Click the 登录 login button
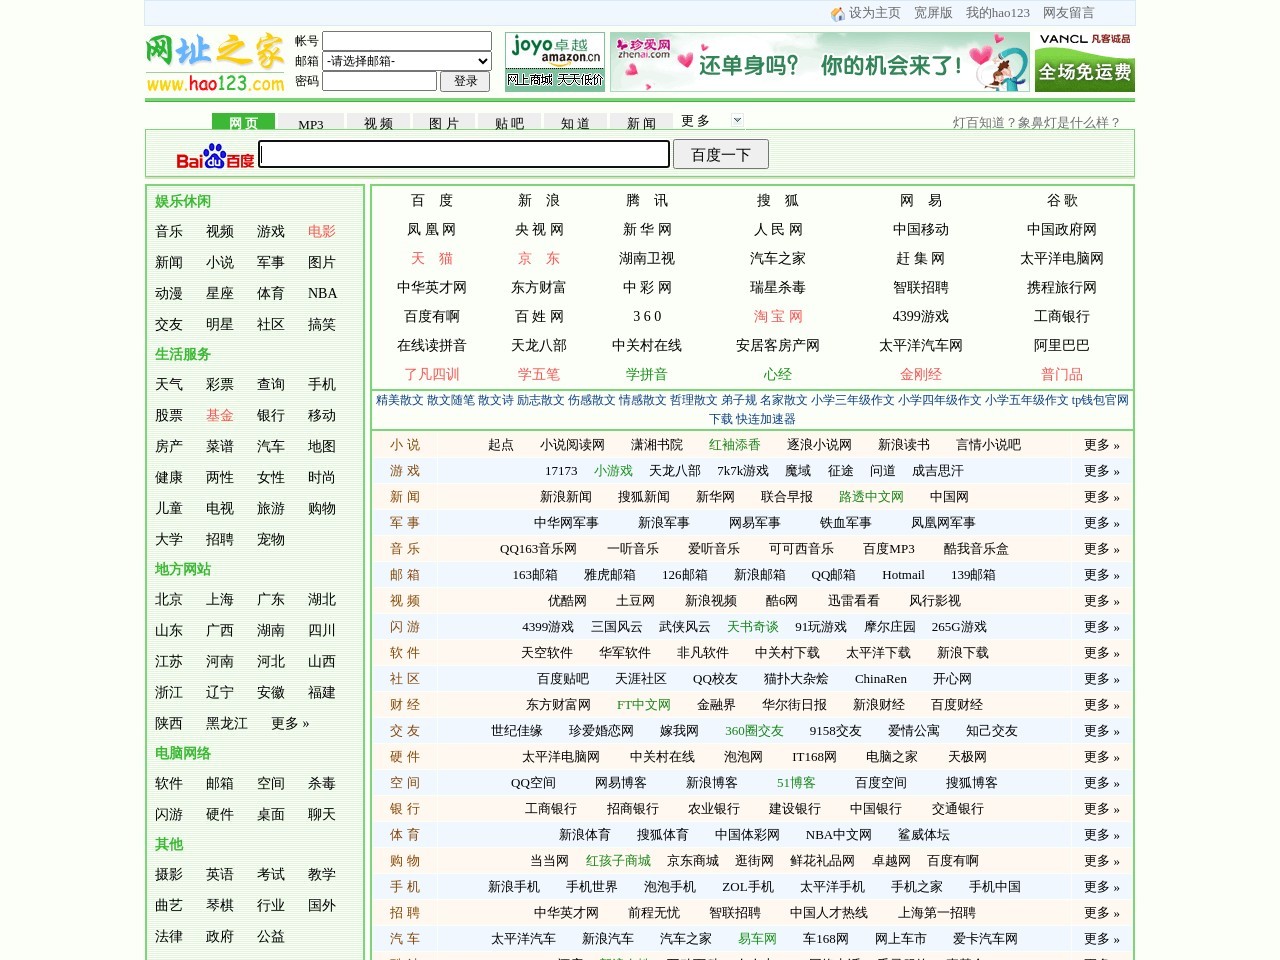 point(465,81)
